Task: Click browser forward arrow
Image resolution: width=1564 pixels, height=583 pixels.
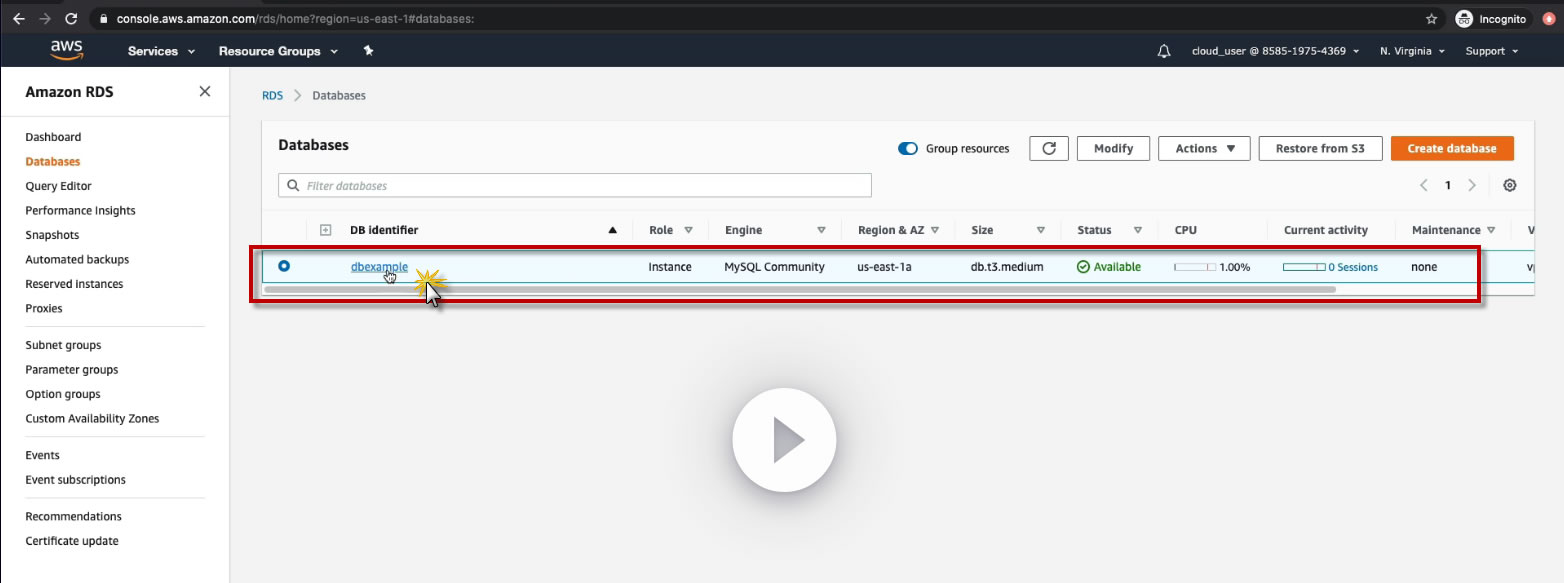Action: [45, 19]
